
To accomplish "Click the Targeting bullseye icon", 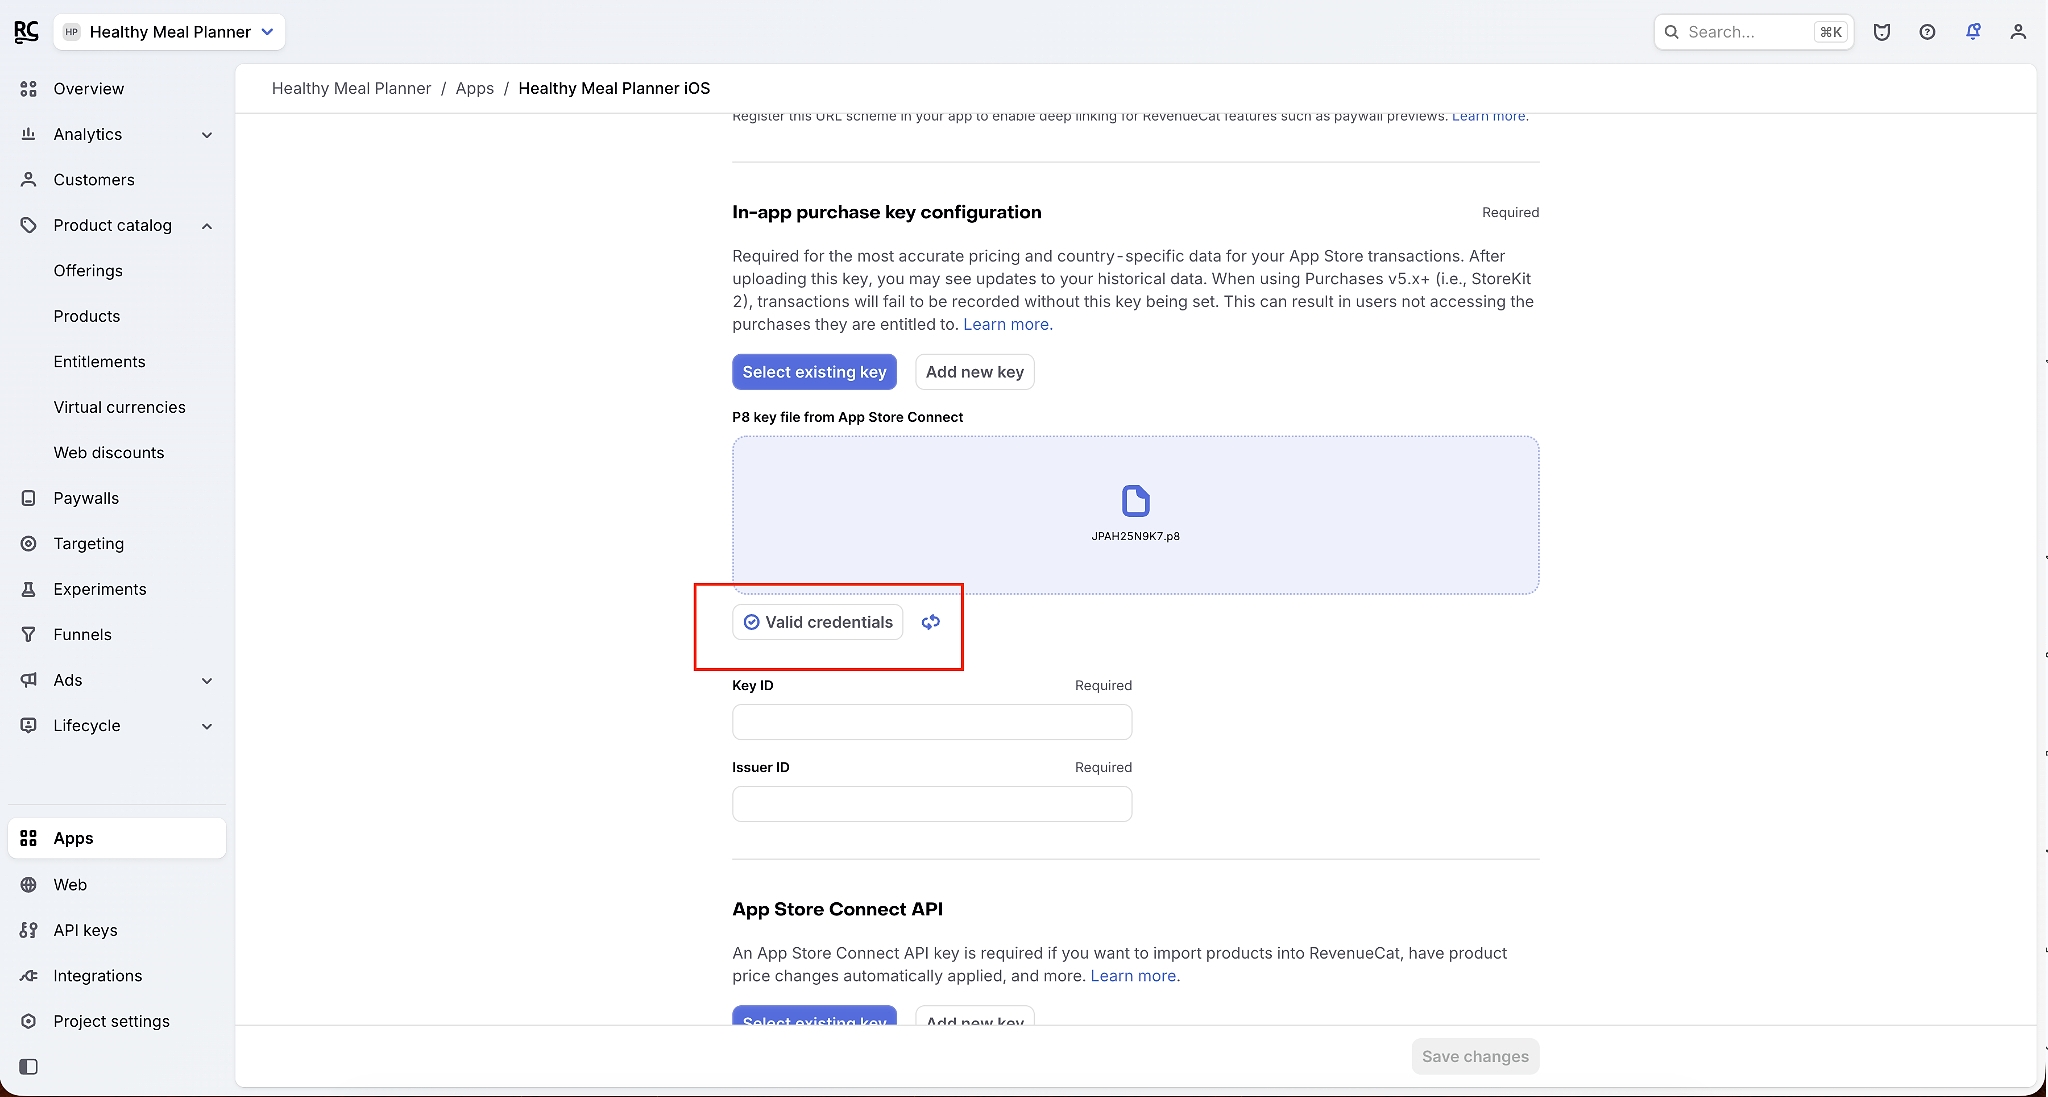I will (29, 544).
